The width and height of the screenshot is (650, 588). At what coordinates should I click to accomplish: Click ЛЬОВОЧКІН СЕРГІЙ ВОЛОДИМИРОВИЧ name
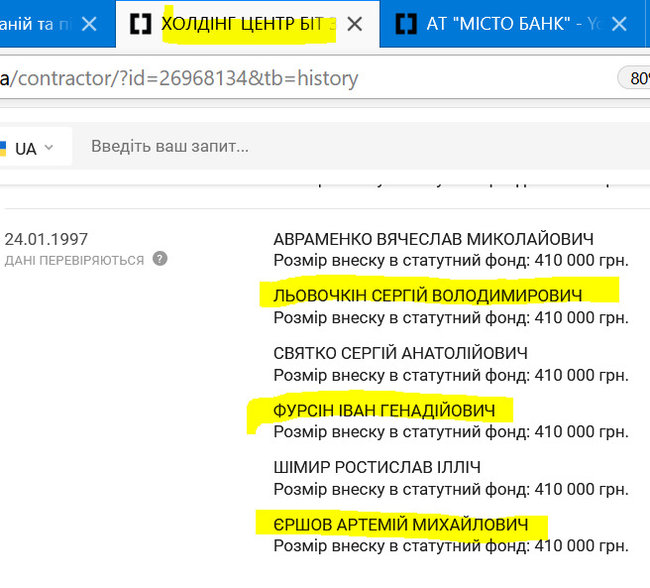428,296
